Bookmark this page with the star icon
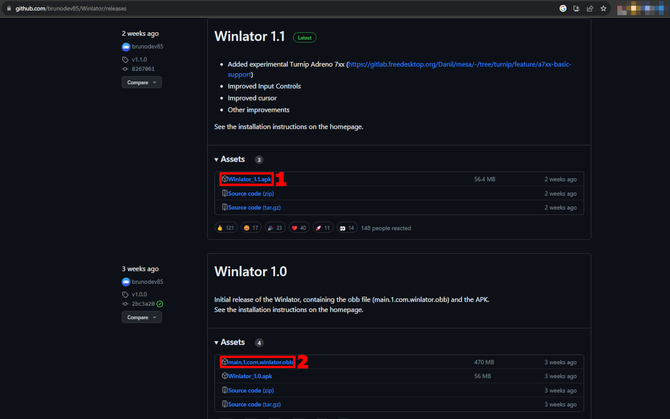 [603, 9]
